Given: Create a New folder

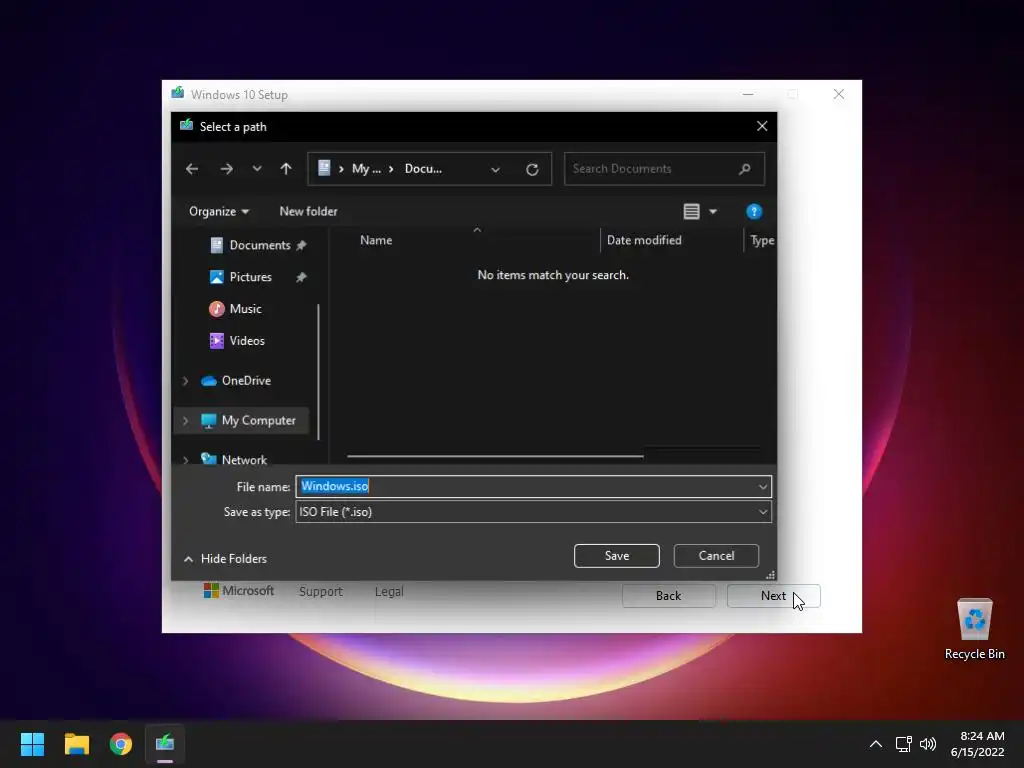Looking at the screenshot, I should tap(308, 212).
